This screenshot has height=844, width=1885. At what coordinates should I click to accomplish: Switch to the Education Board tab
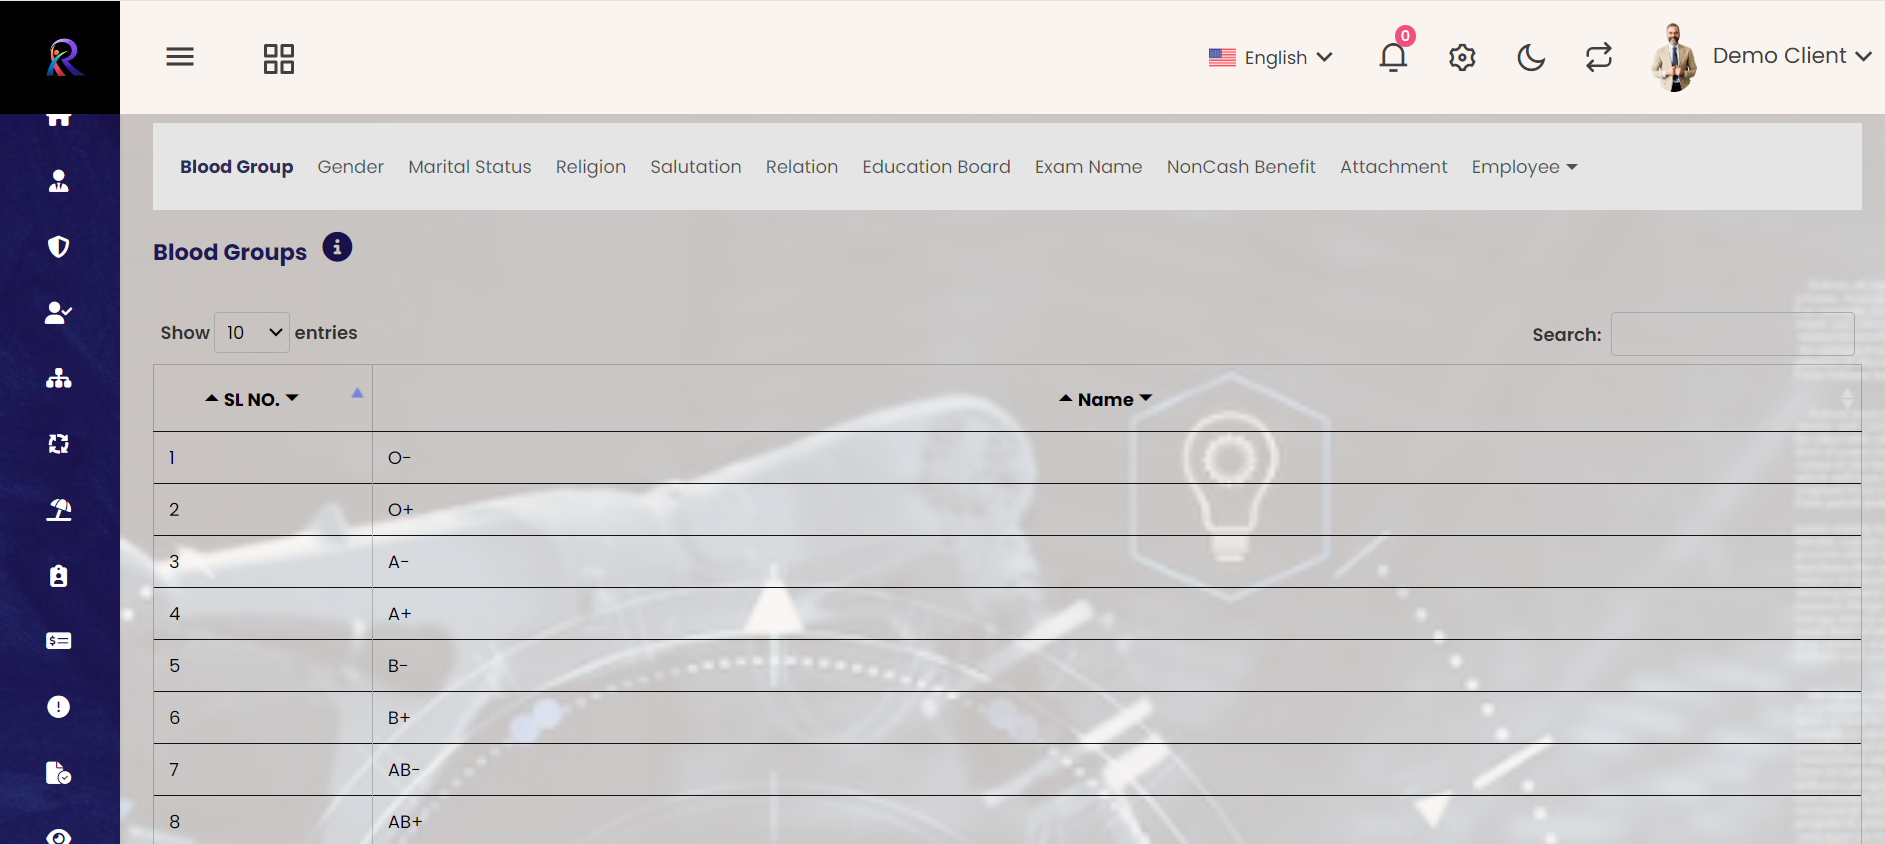tap(936, 167)
